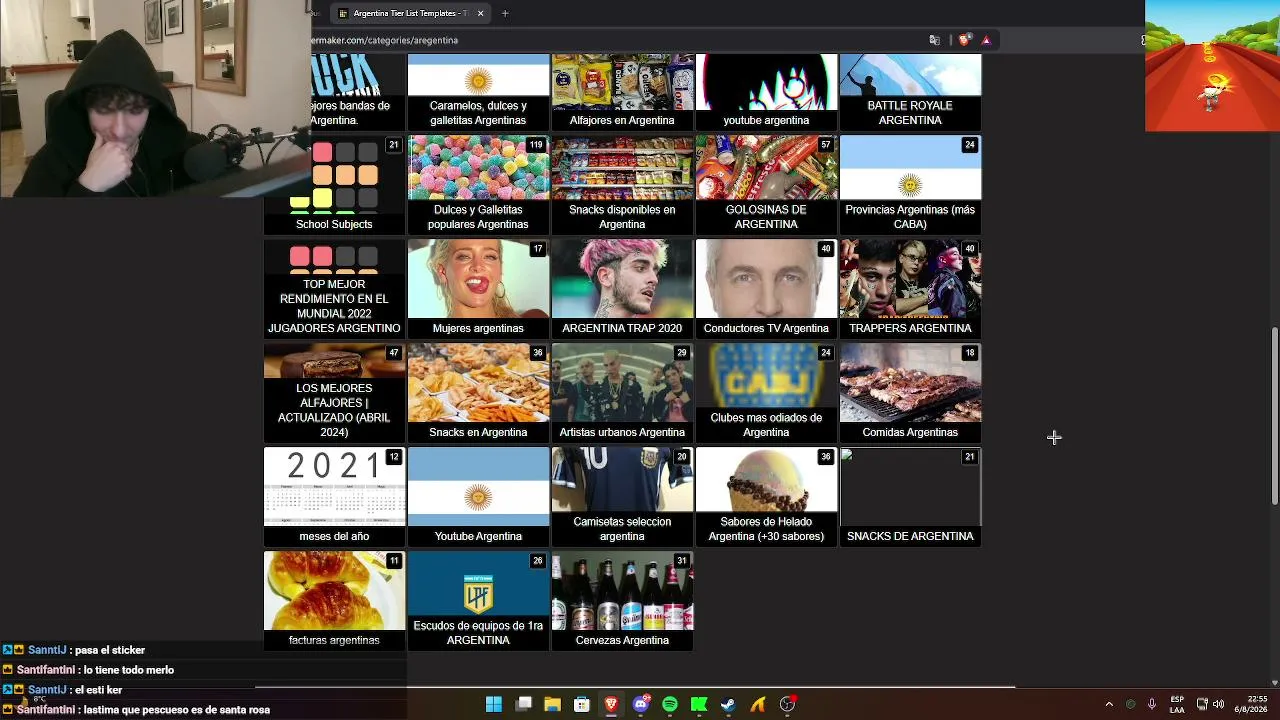Open the meses del año template

pos(334,496)
